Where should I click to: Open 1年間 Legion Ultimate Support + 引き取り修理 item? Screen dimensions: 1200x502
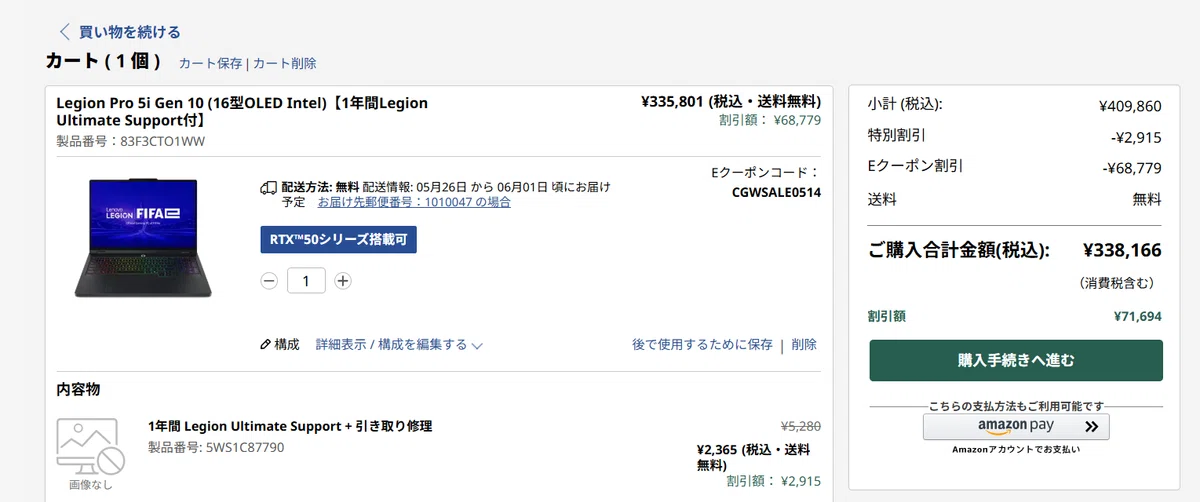(290, 426)
